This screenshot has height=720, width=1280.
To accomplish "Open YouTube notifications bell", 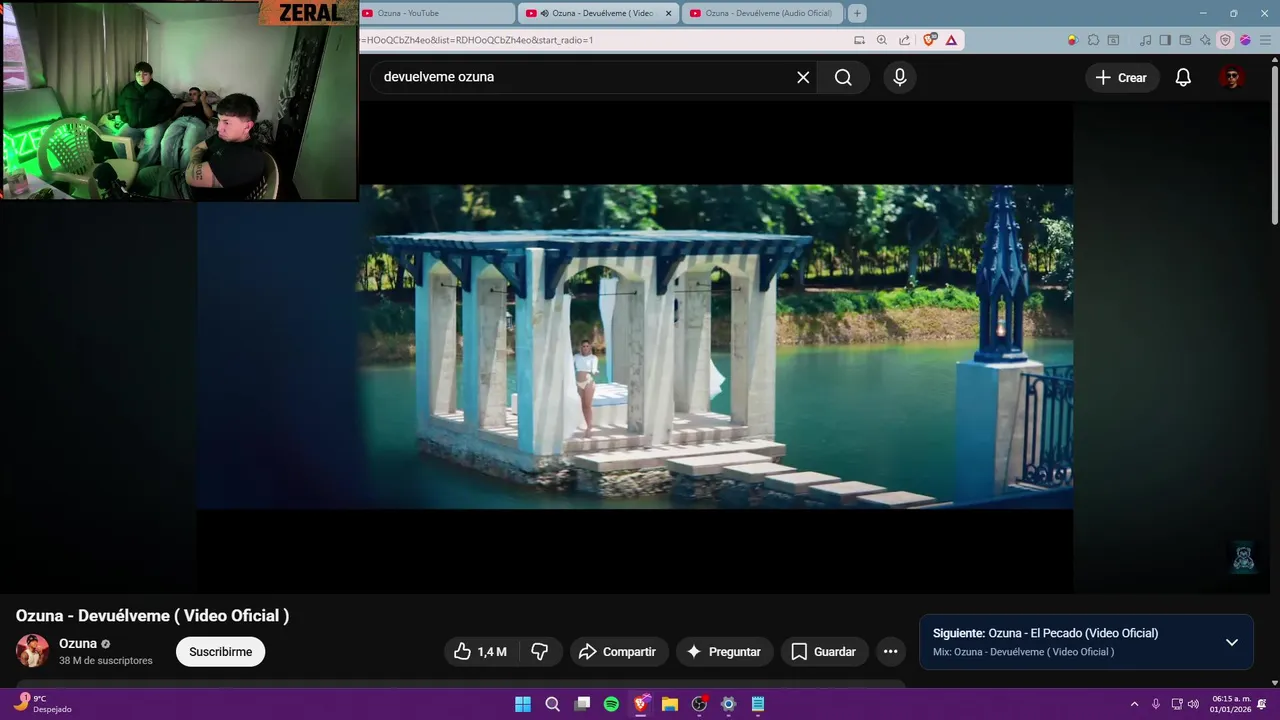I will tap(1183, 77).
